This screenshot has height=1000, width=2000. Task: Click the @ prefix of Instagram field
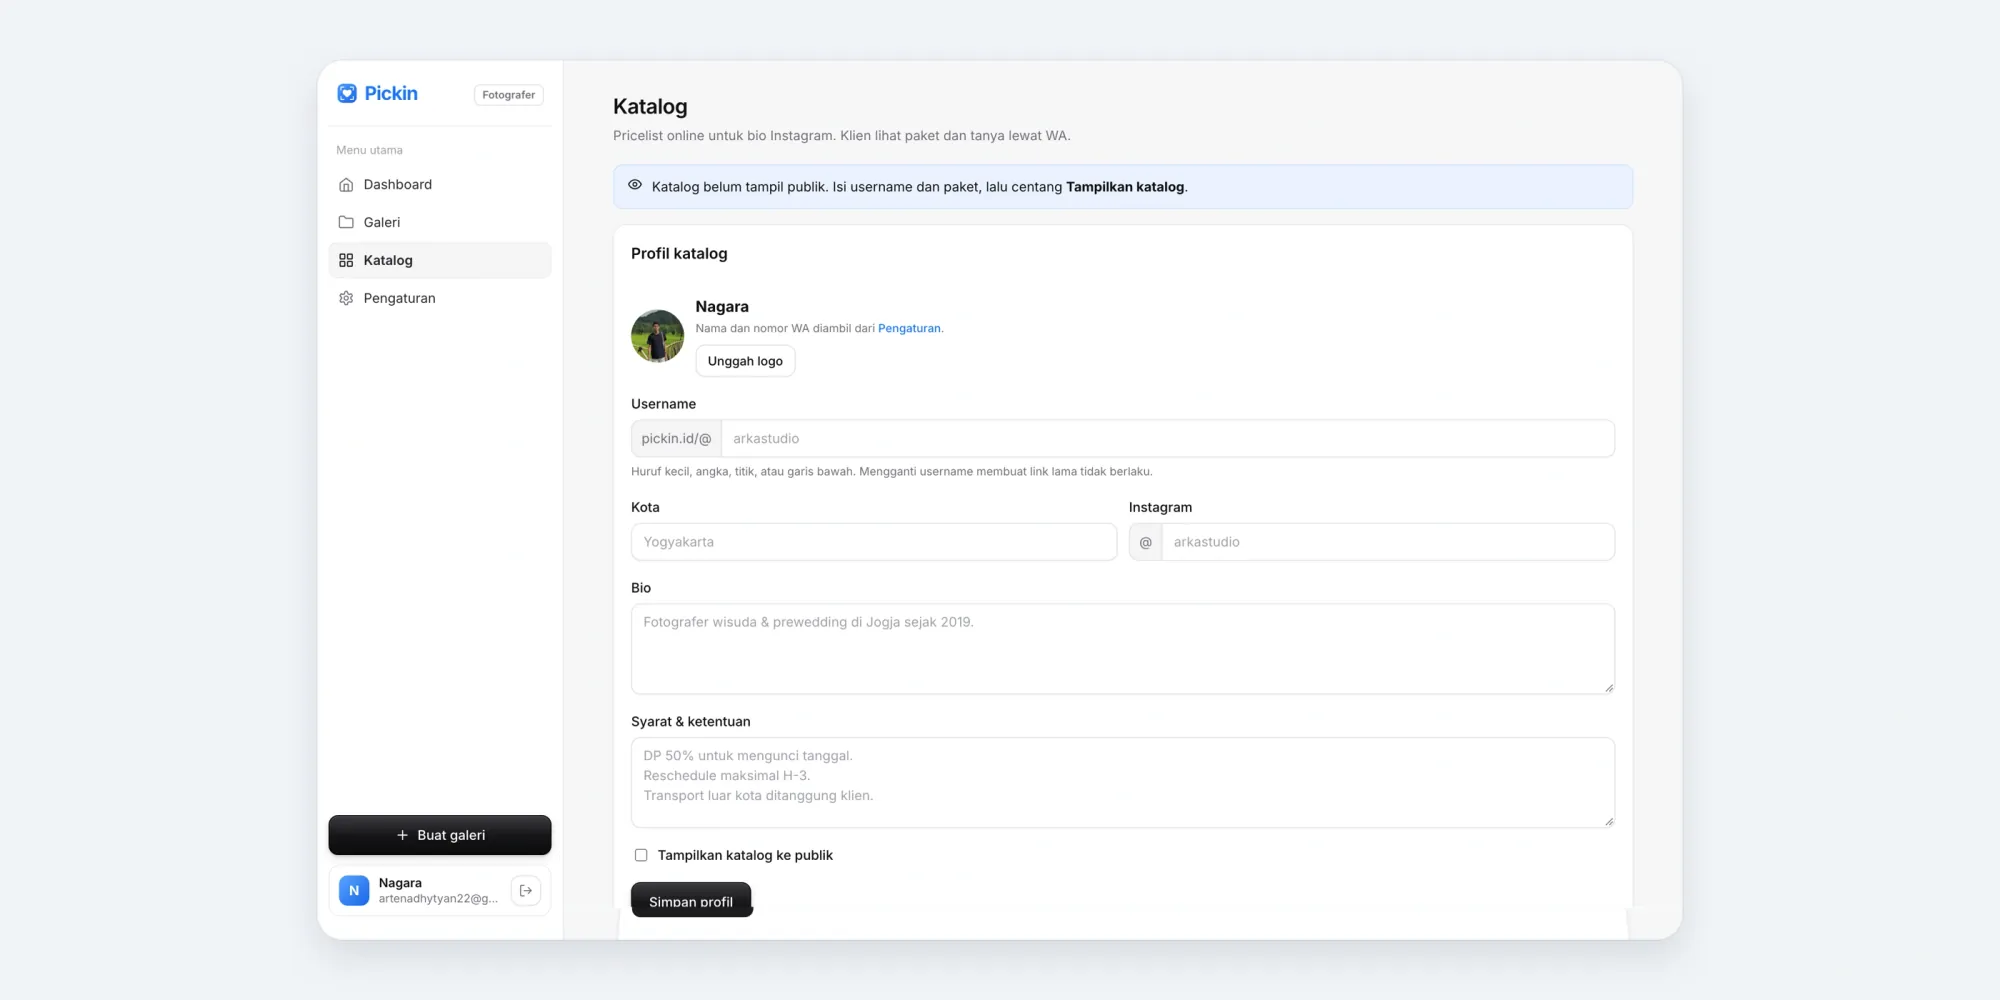point(1146,542)
